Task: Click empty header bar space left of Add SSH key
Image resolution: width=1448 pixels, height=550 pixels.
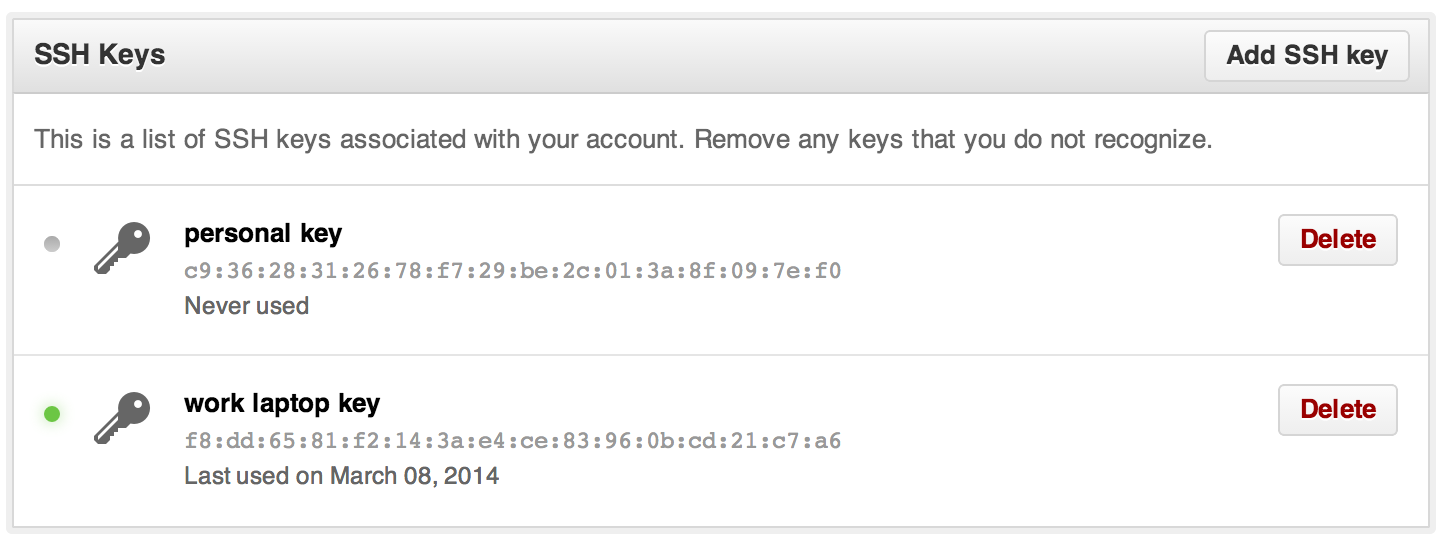Action: [x=700, y=55]
